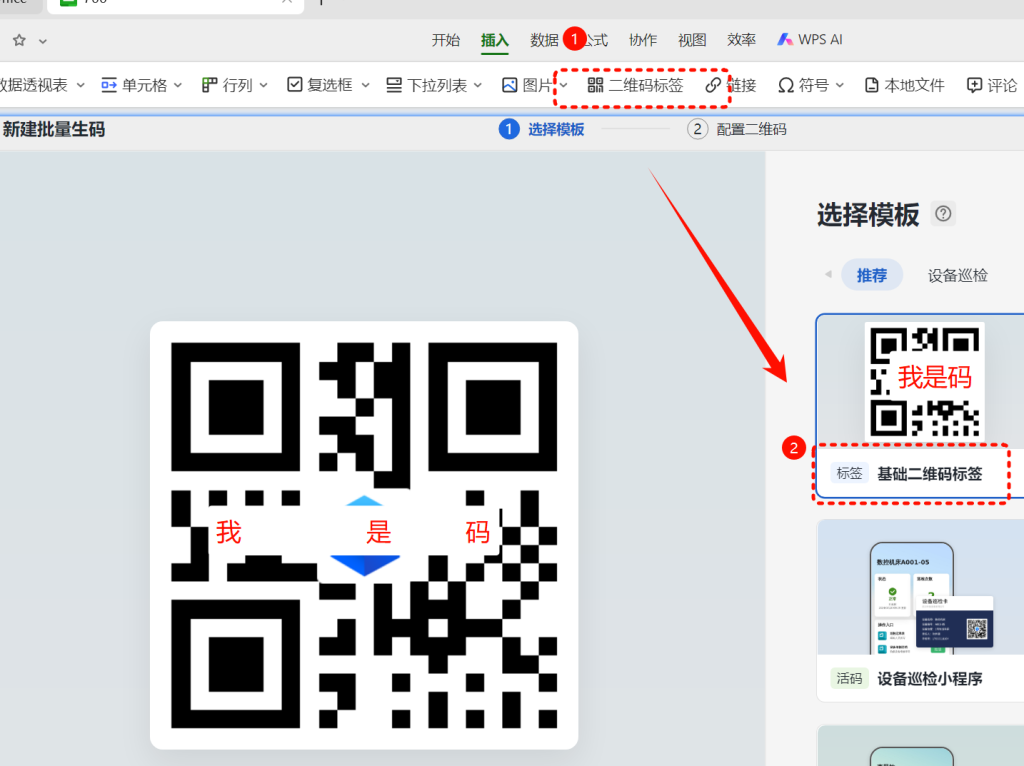The width and height of the screenshot is (1024, 766).
Task: Click the 二维码标签 toolbar button
Action: click(635, 85)
